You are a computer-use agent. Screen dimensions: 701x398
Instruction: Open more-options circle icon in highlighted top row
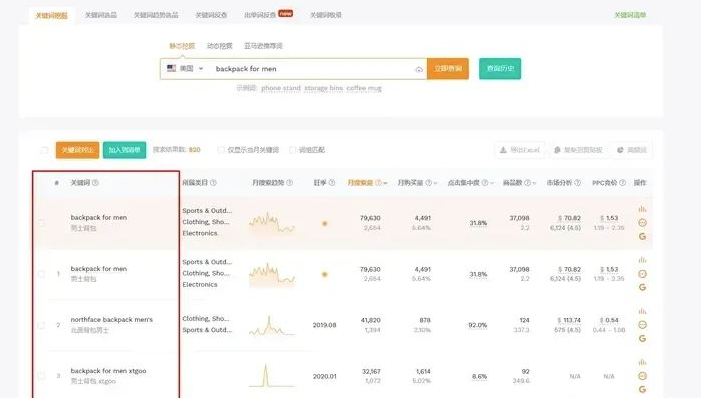642,222
